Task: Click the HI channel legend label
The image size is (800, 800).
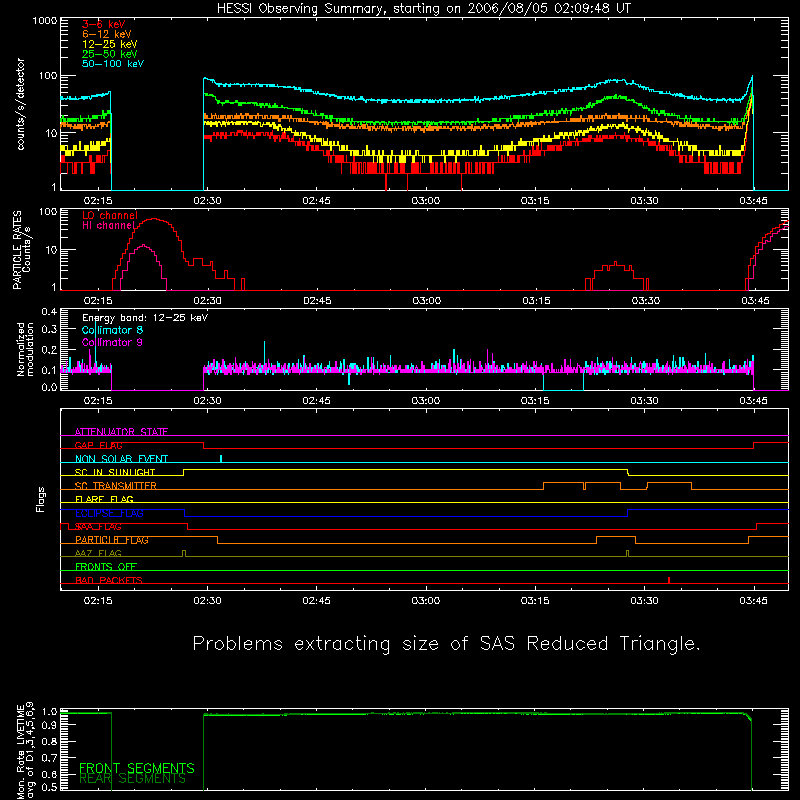Action: click(x=108, y=226)
